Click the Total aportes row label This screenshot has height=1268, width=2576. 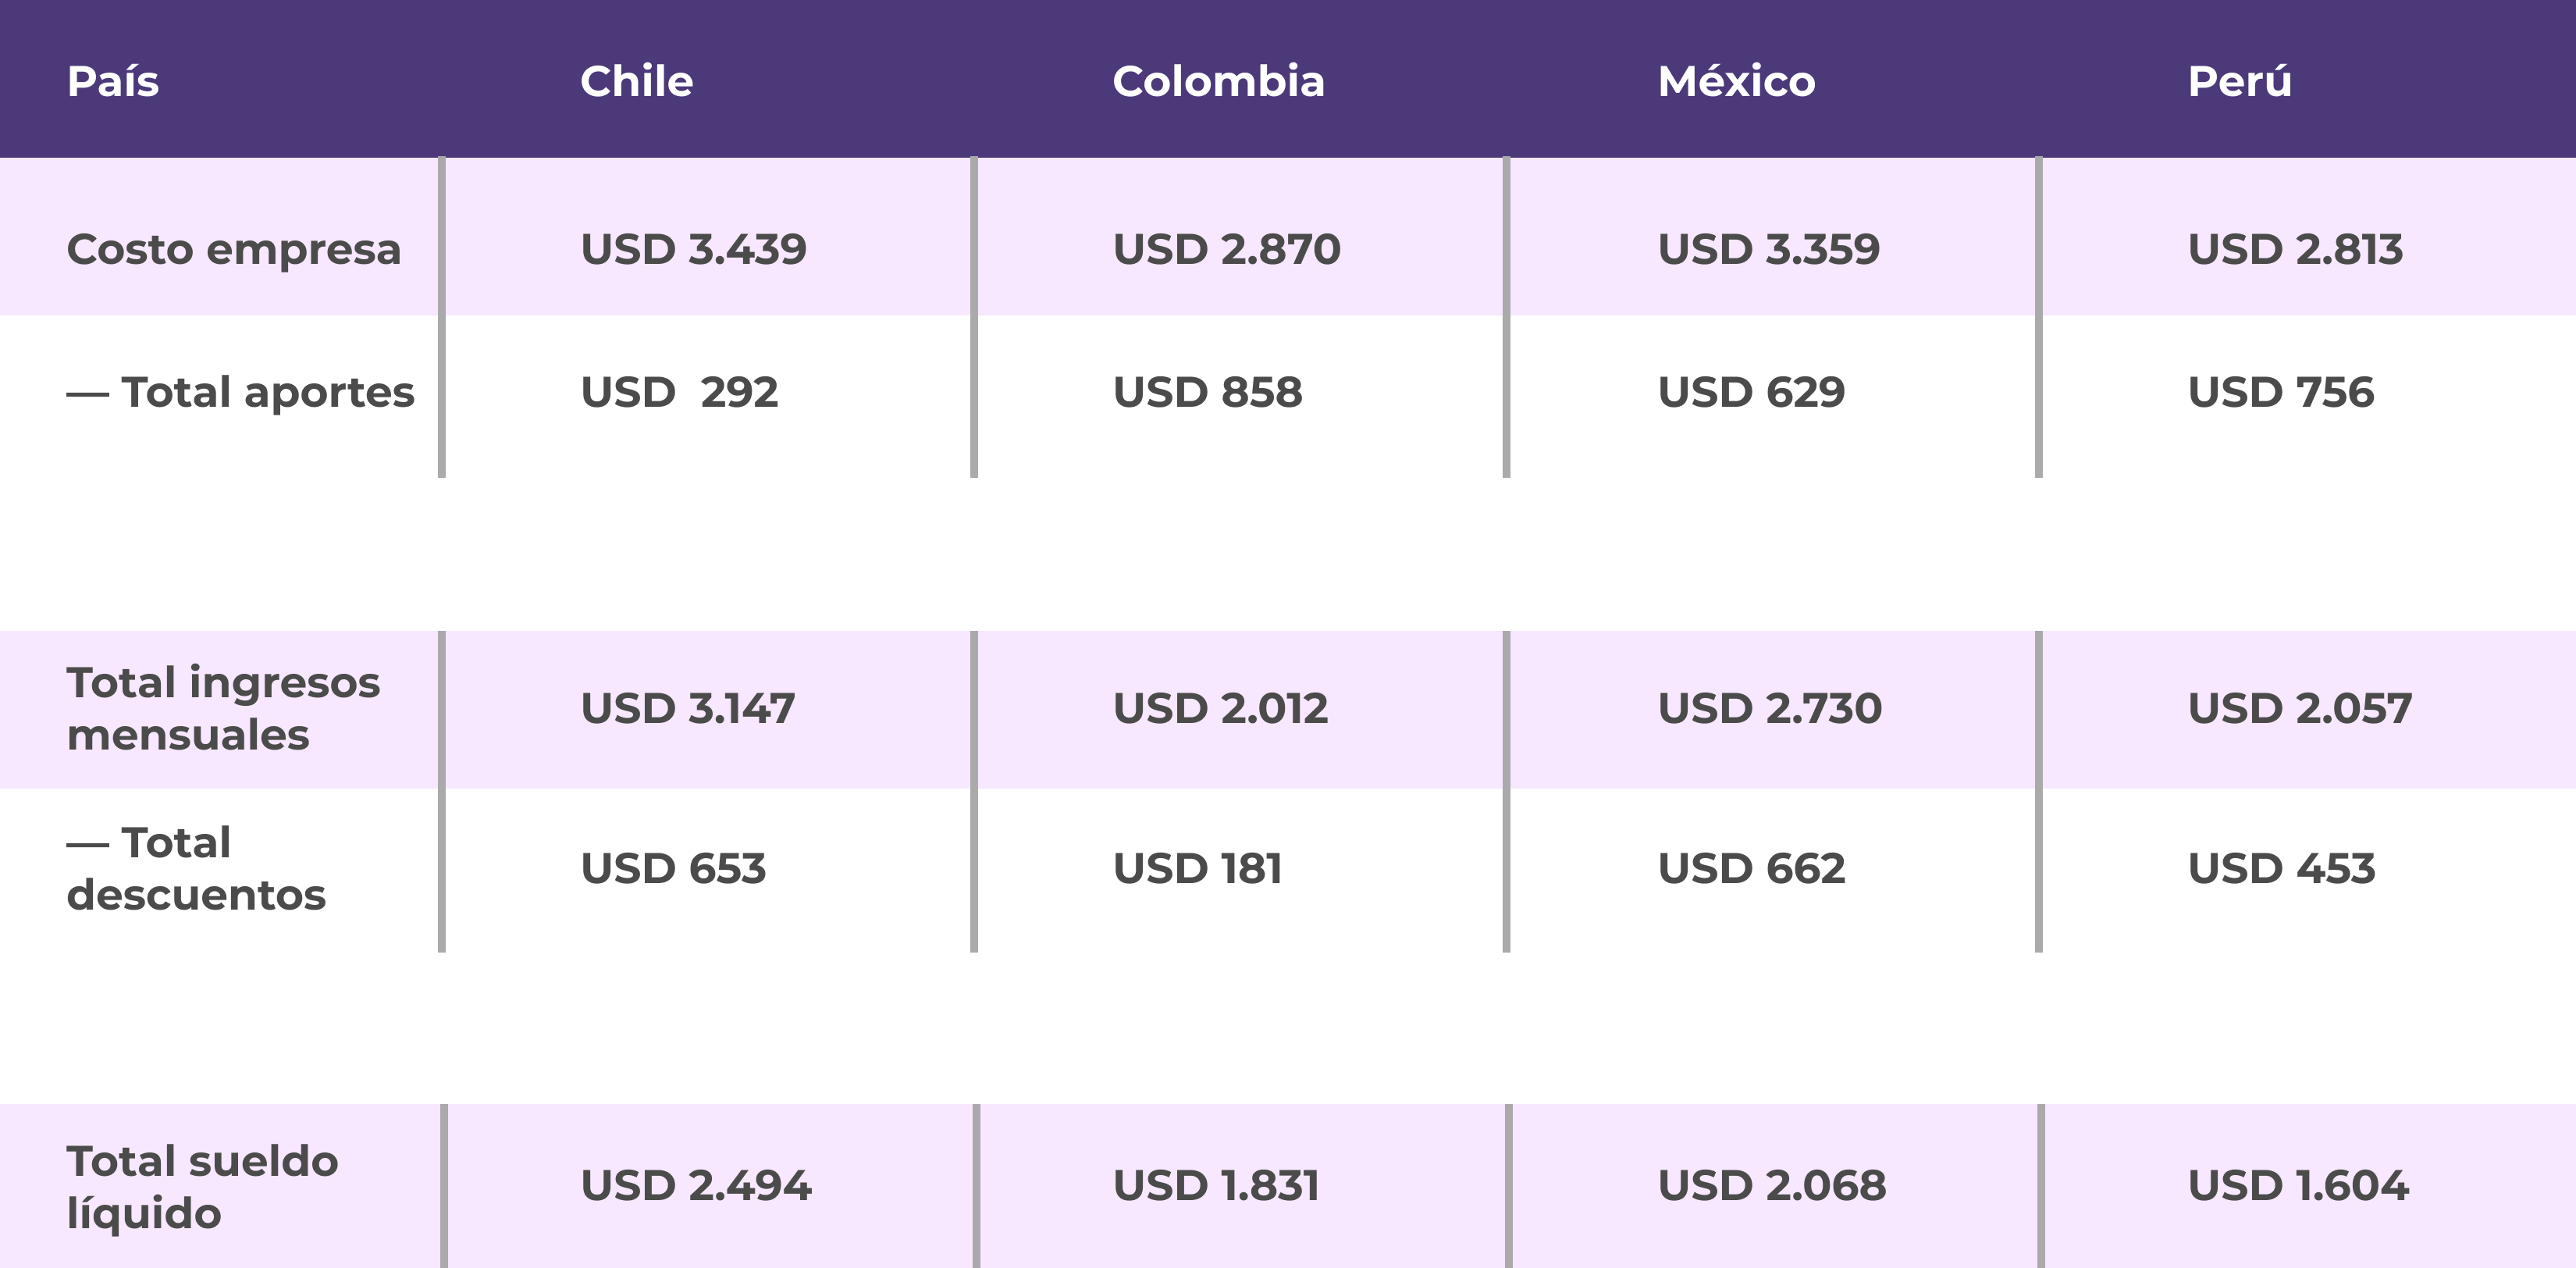(x=240, y=392)
